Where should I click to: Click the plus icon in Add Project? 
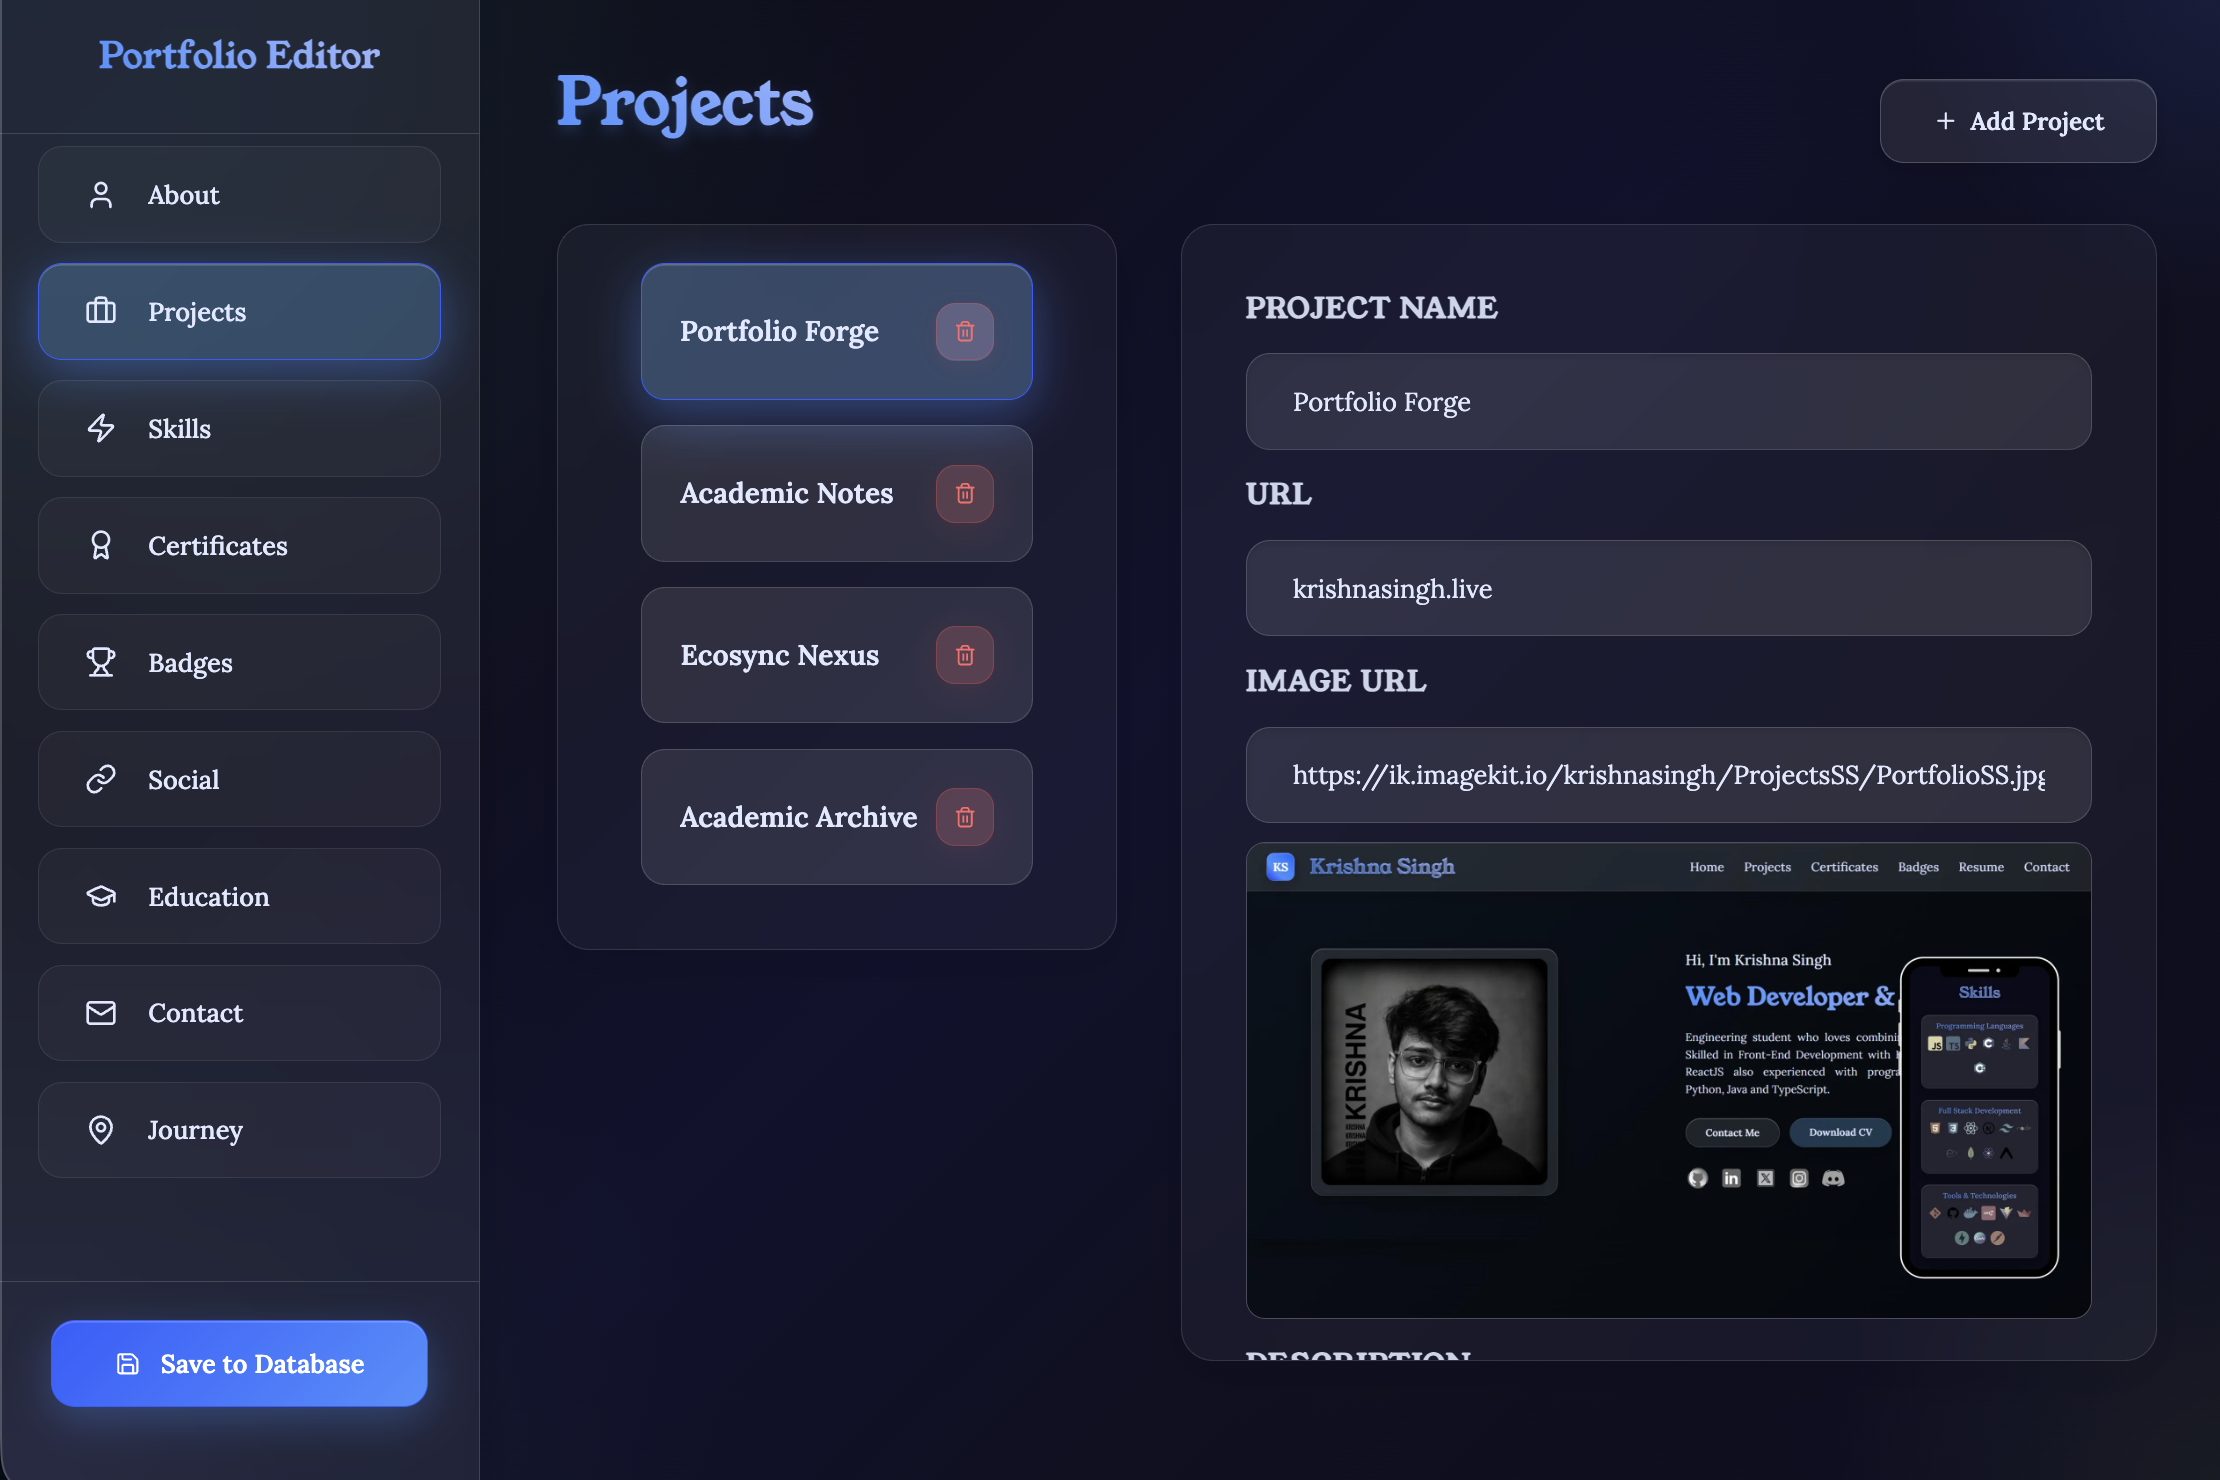click(1945, 121)
